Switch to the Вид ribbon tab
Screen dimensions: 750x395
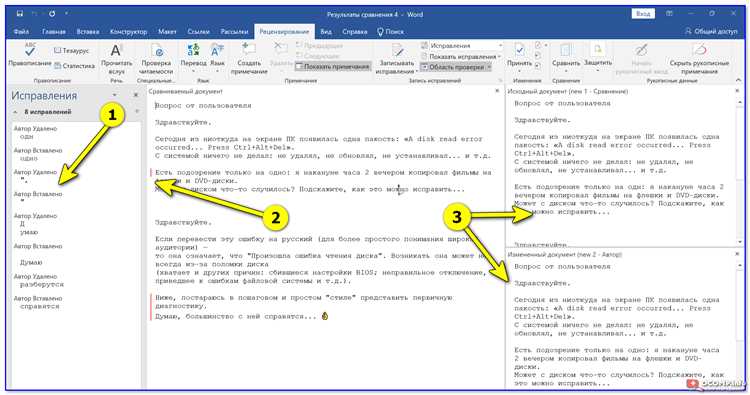coord(326,32)
